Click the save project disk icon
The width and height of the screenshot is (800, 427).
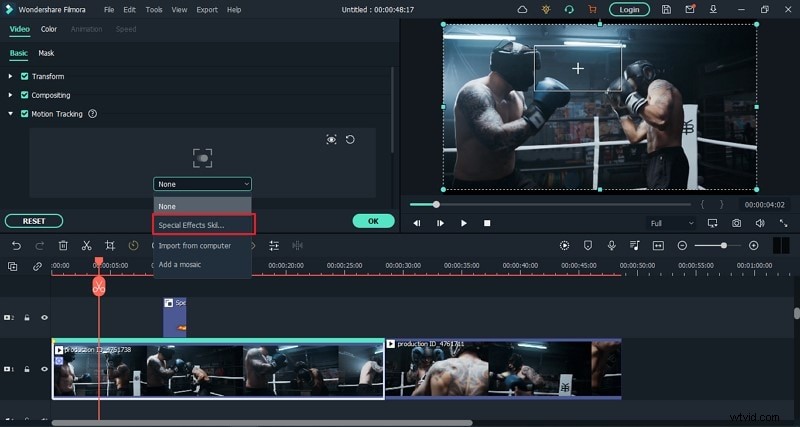[x=666, y=9]
